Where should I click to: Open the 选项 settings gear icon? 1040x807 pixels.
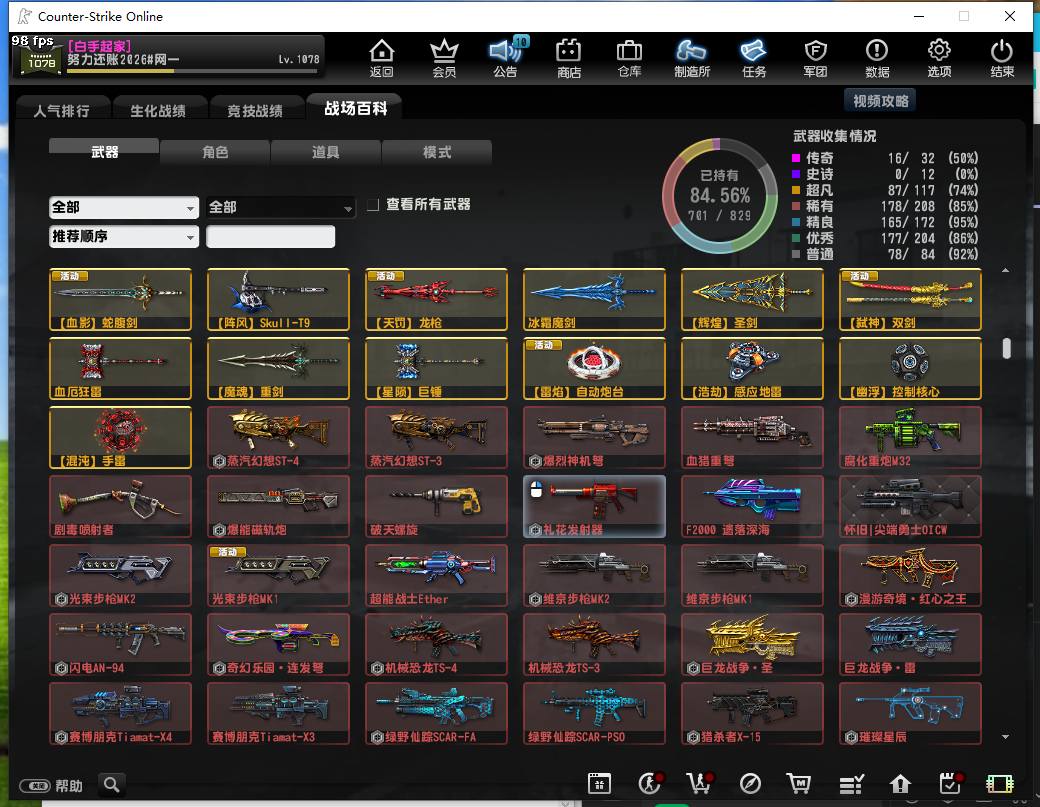[x=939, y=57]
